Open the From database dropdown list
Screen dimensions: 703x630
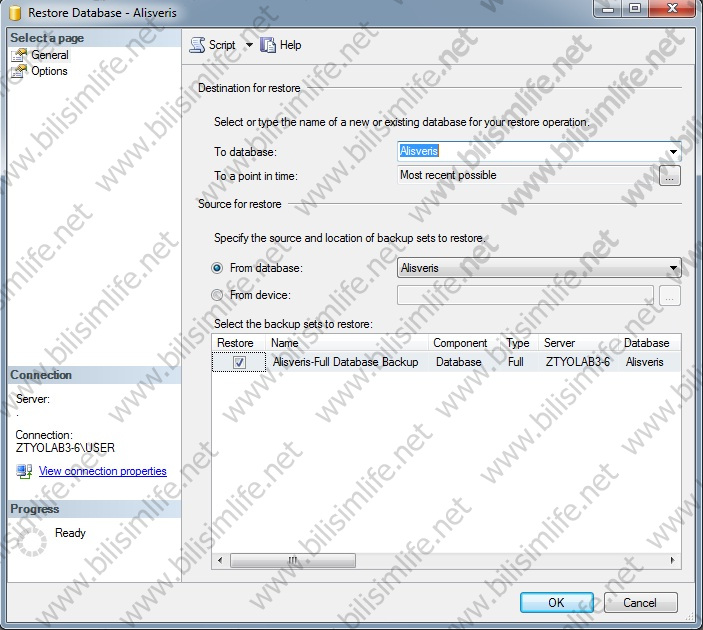pyautogui.click(x=673, y=268)
